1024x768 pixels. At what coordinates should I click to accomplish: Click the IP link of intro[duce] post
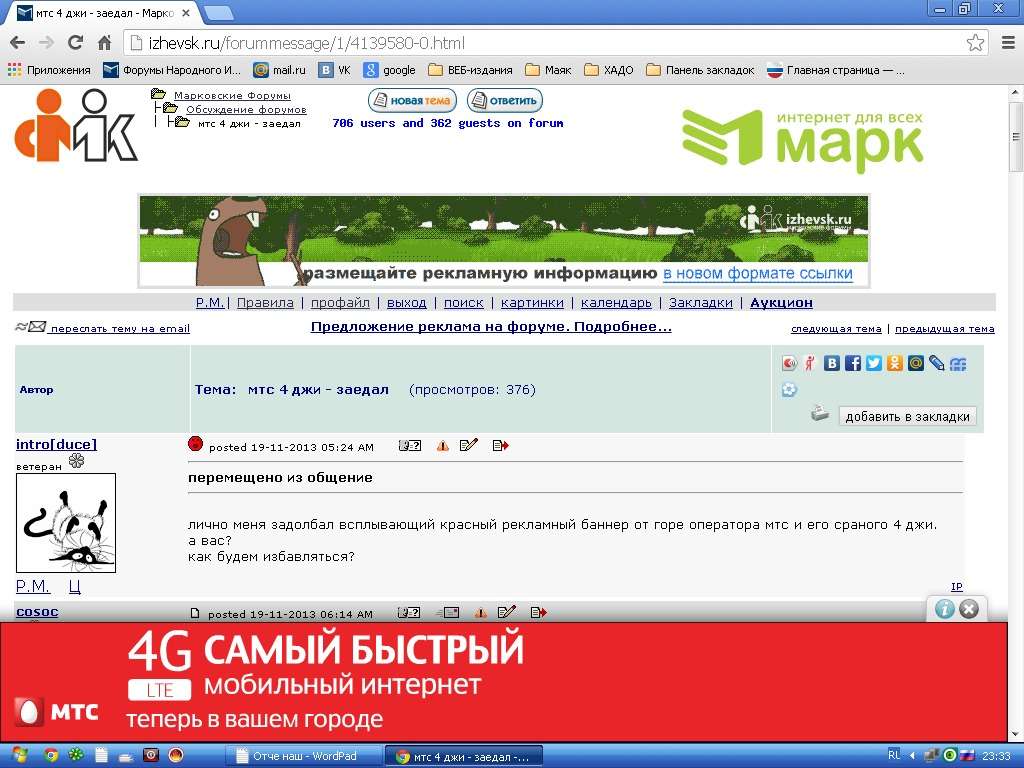pyautogui.click(x=957, y=586)
